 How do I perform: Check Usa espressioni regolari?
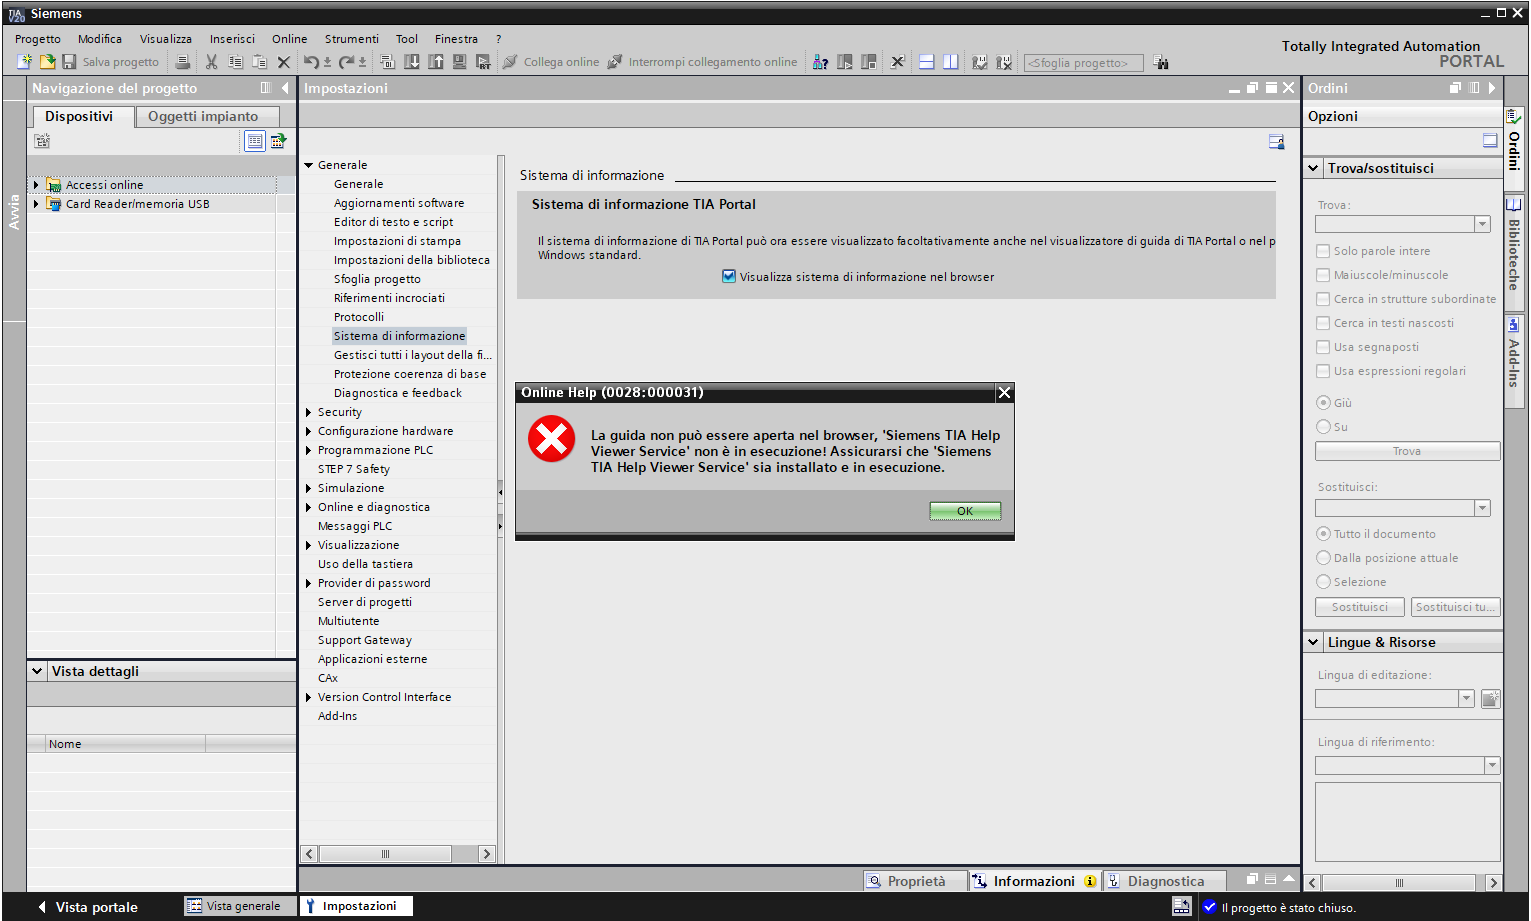coord(1323,371)
